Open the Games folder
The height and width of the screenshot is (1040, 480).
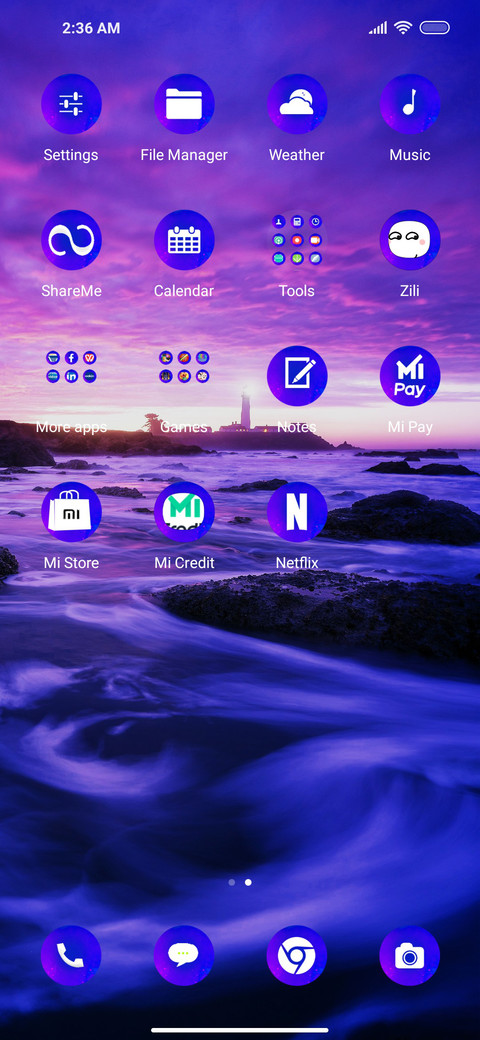point(184,367)
